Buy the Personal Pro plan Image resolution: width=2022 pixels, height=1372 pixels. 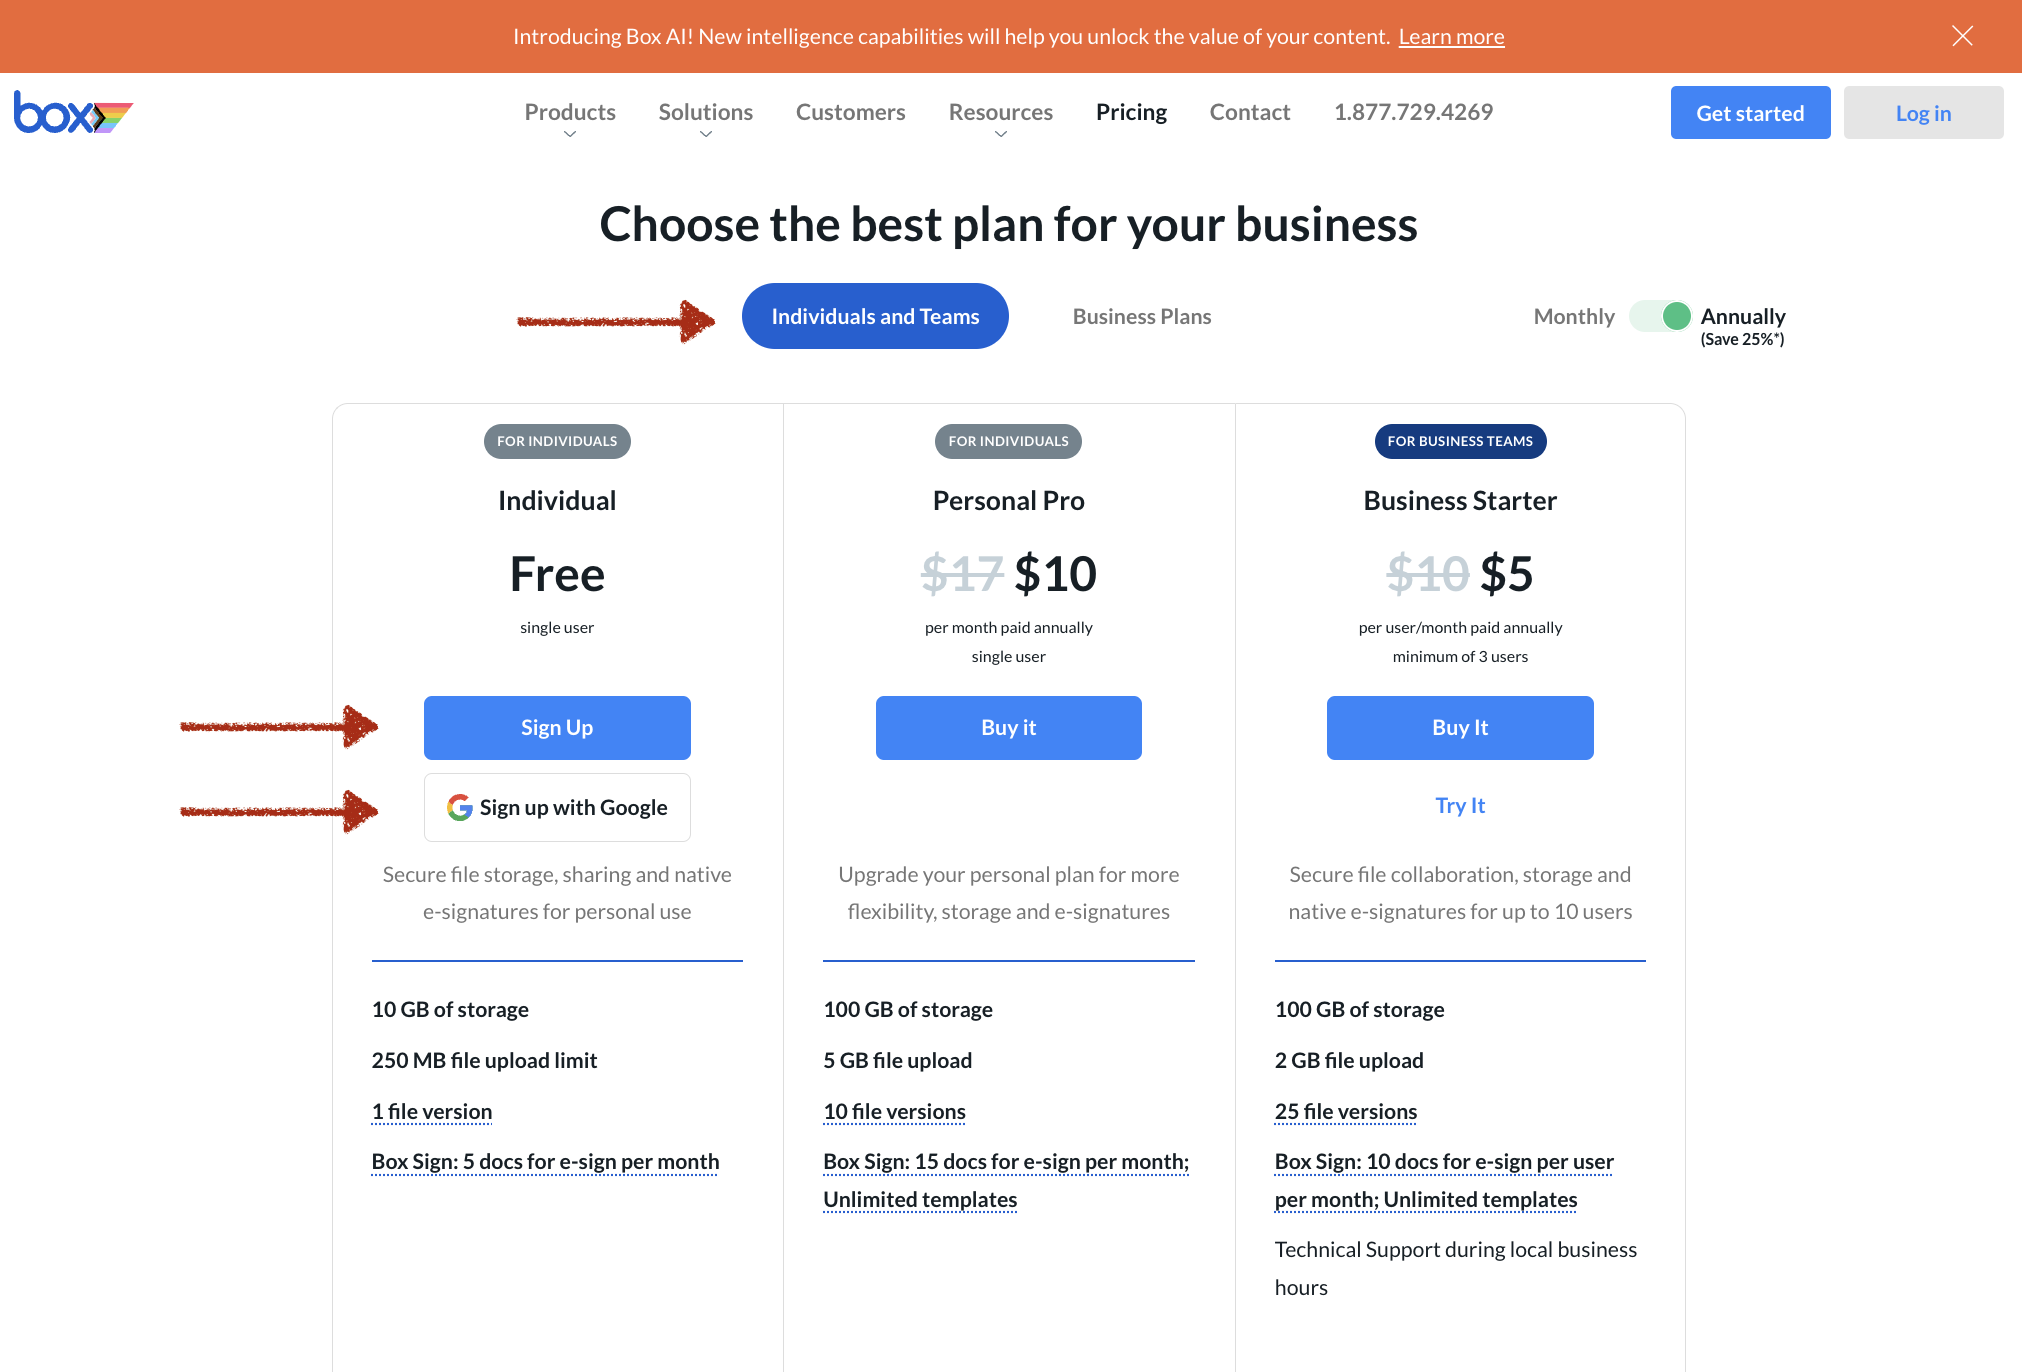pyautogui.click(x=1008, y=728)
